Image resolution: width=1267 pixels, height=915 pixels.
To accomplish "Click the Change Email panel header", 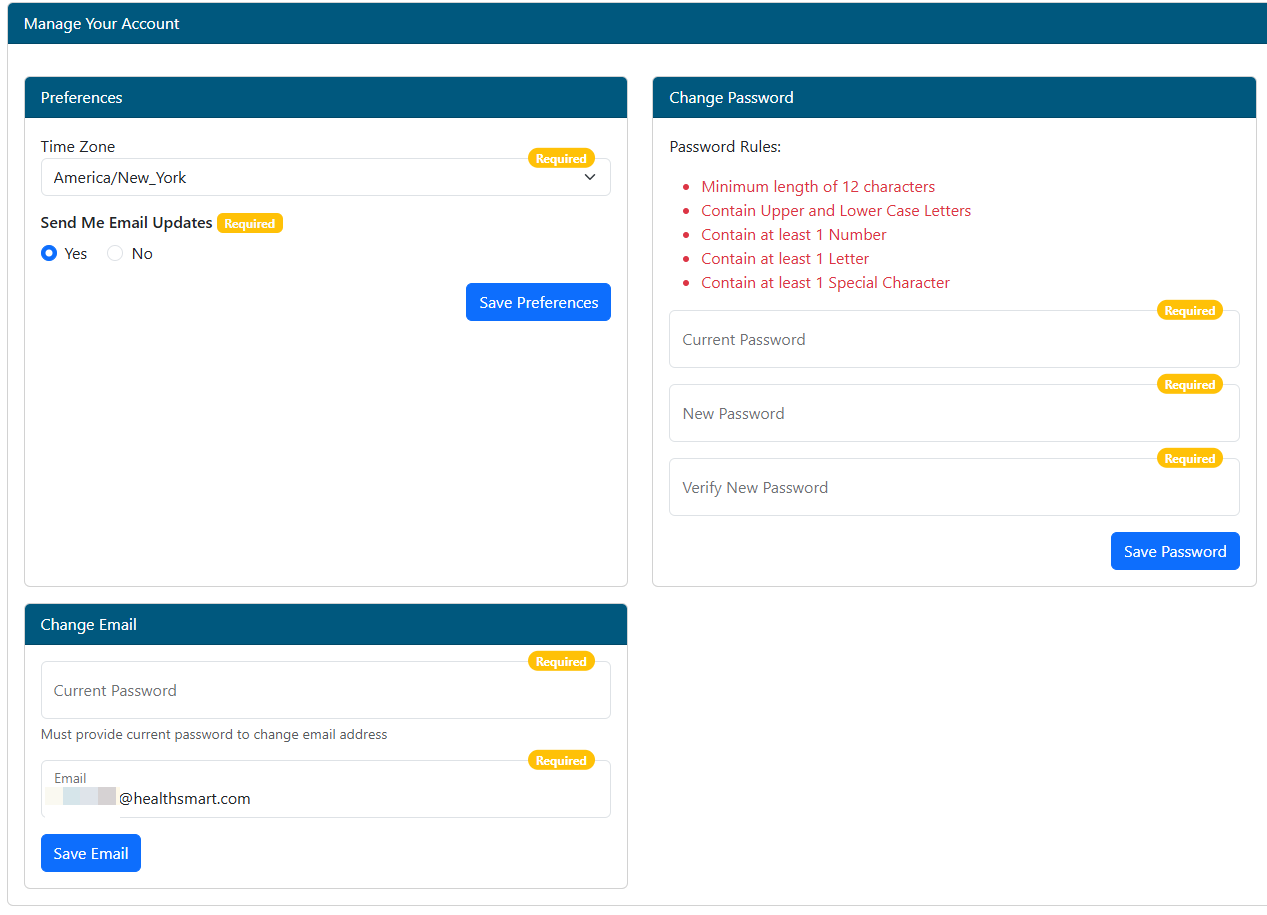I will (x=325, y=625).
